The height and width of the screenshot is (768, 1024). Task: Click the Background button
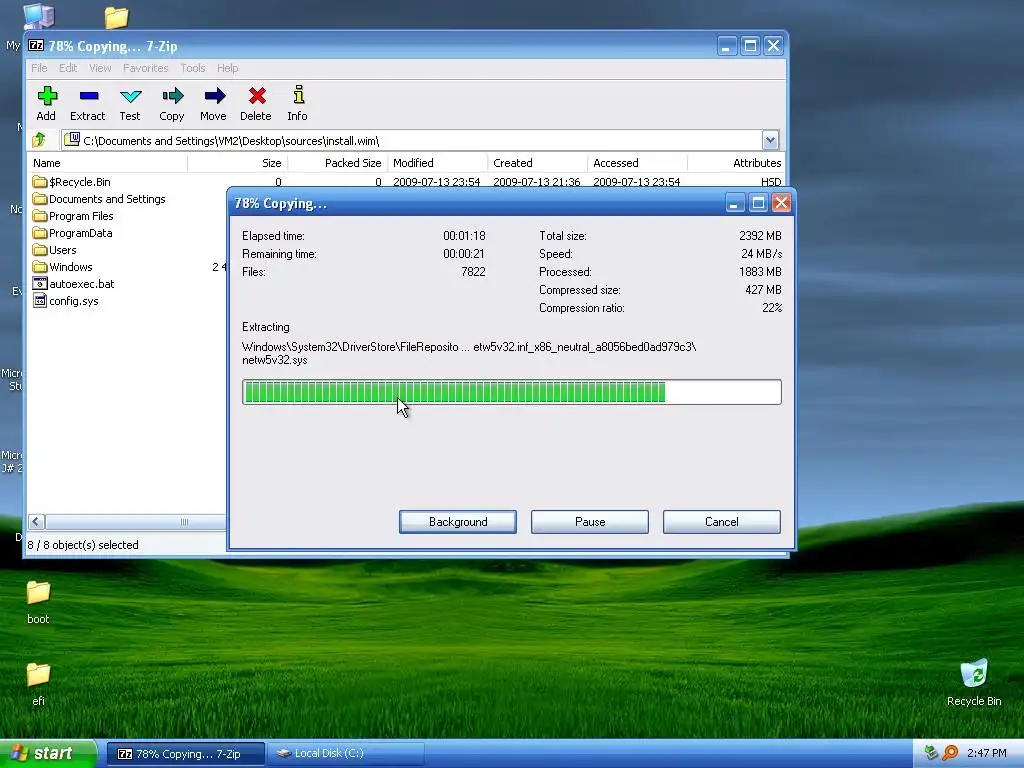(x=458, y=522)
